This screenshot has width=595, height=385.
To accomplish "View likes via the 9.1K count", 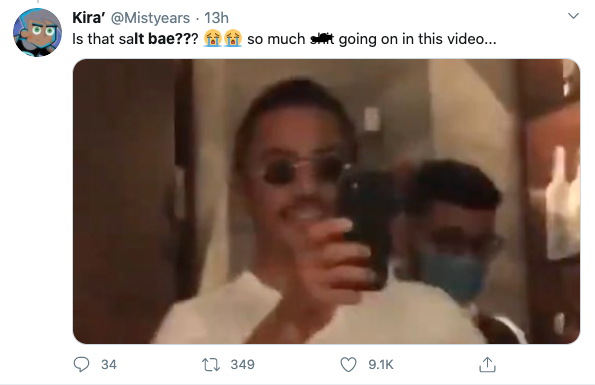I will (381, 365).
